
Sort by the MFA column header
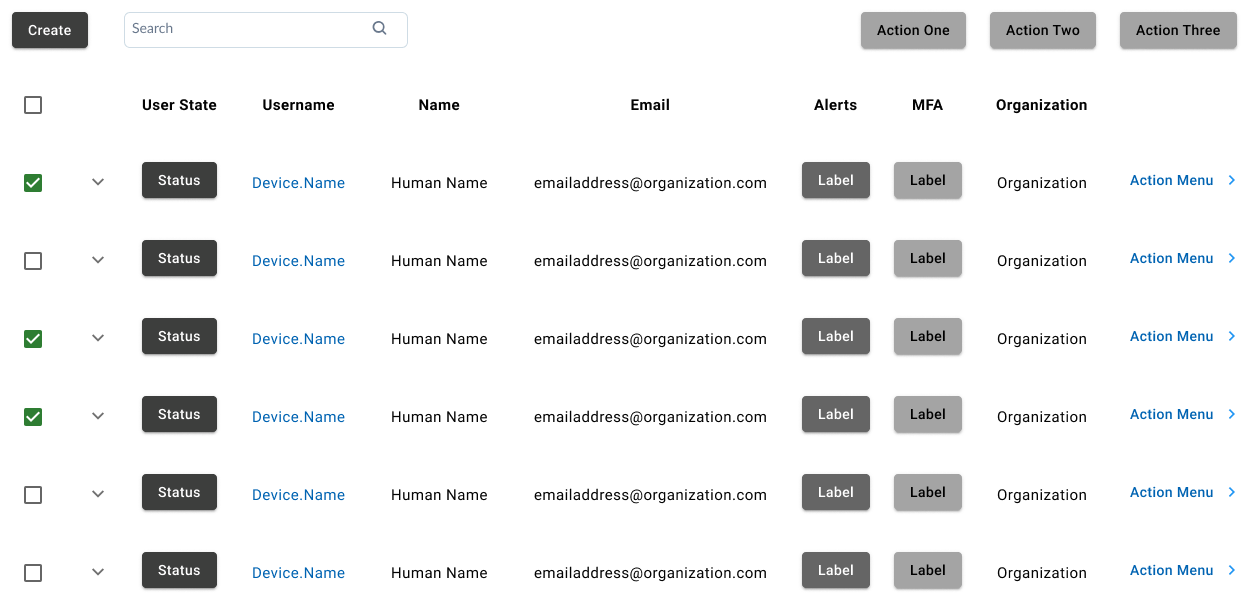tap(927, 105)
